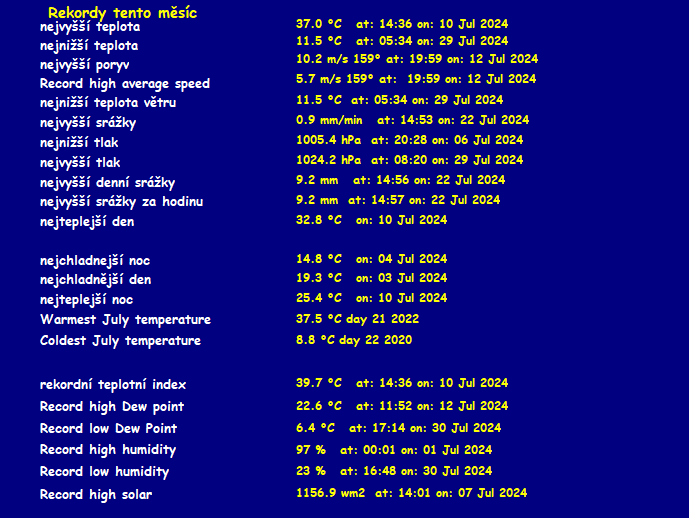This screenshot has height=518, width=689.
Task: Click the wind chill value beside 'nejnižší teplota větru'
Action: (399, 100)
